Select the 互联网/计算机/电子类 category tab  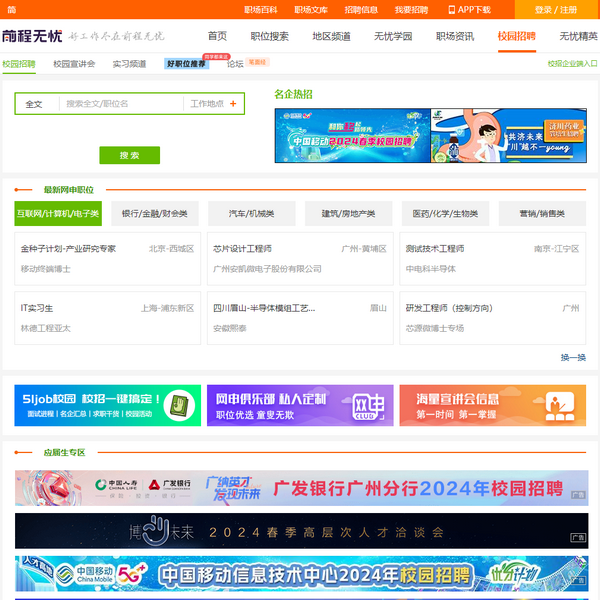pyautogui.click(x=58, y=214)
